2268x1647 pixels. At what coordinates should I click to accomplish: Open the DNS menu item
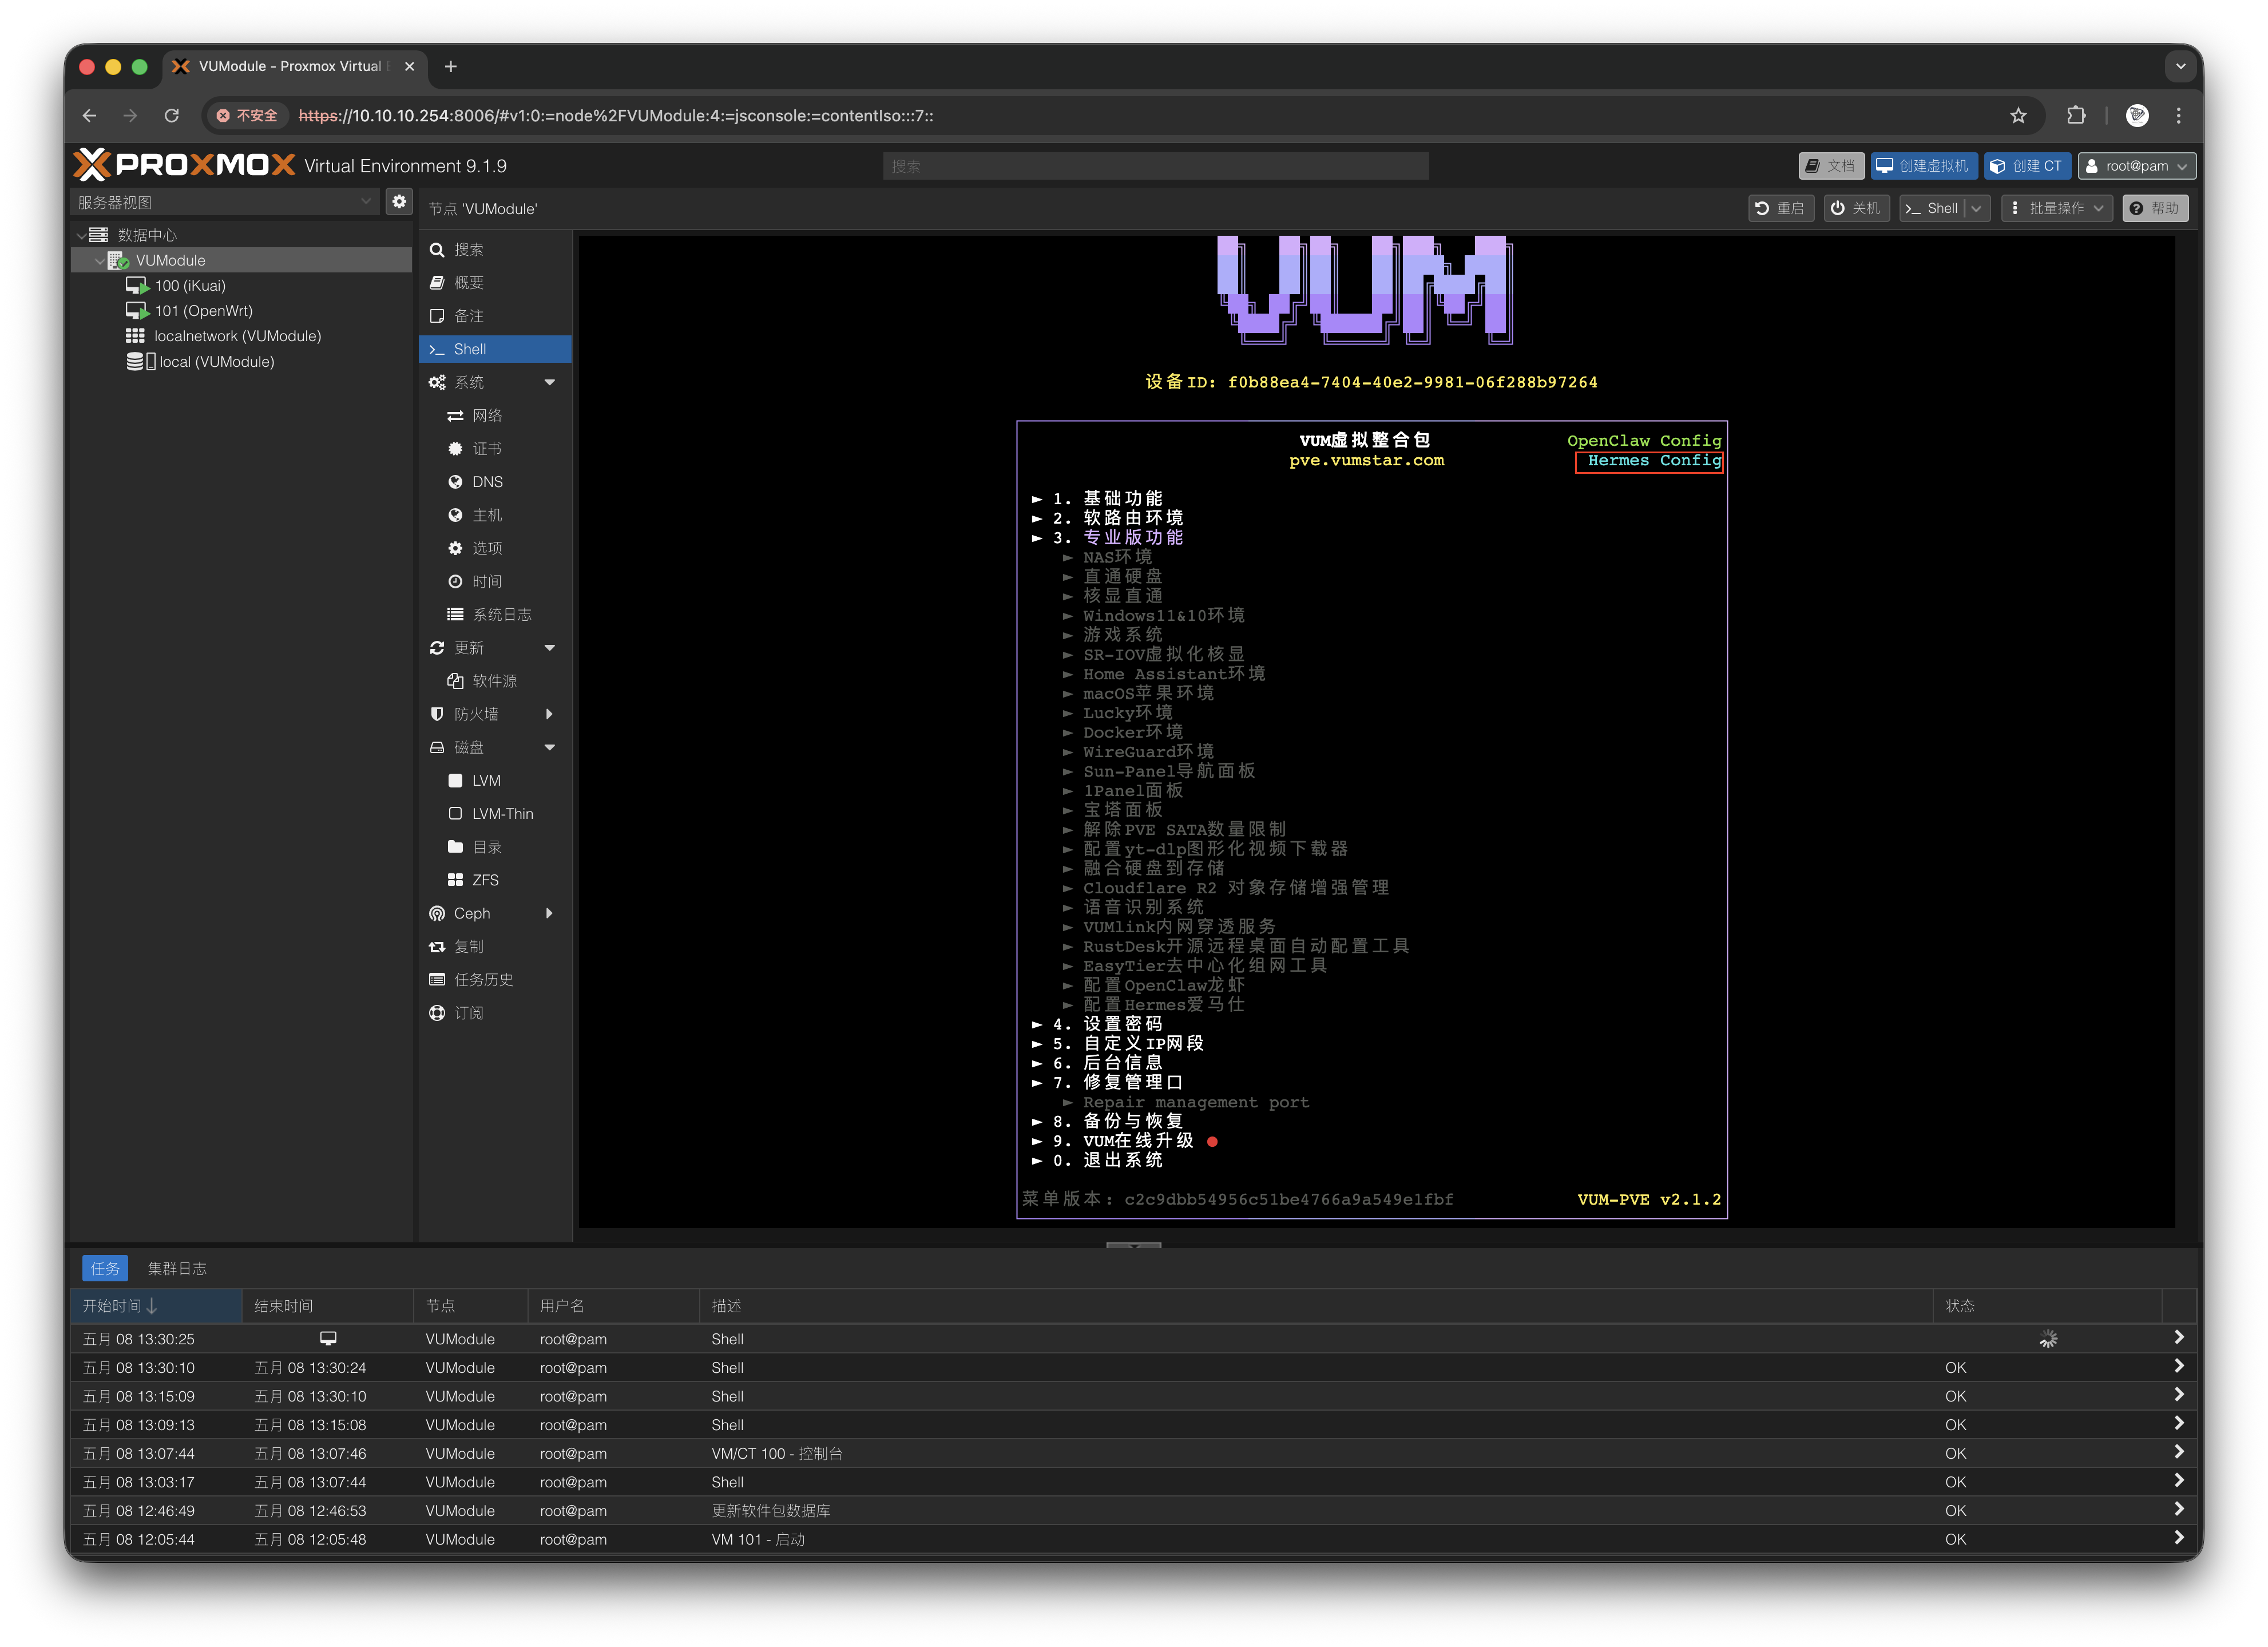click(x=495, y=482)
